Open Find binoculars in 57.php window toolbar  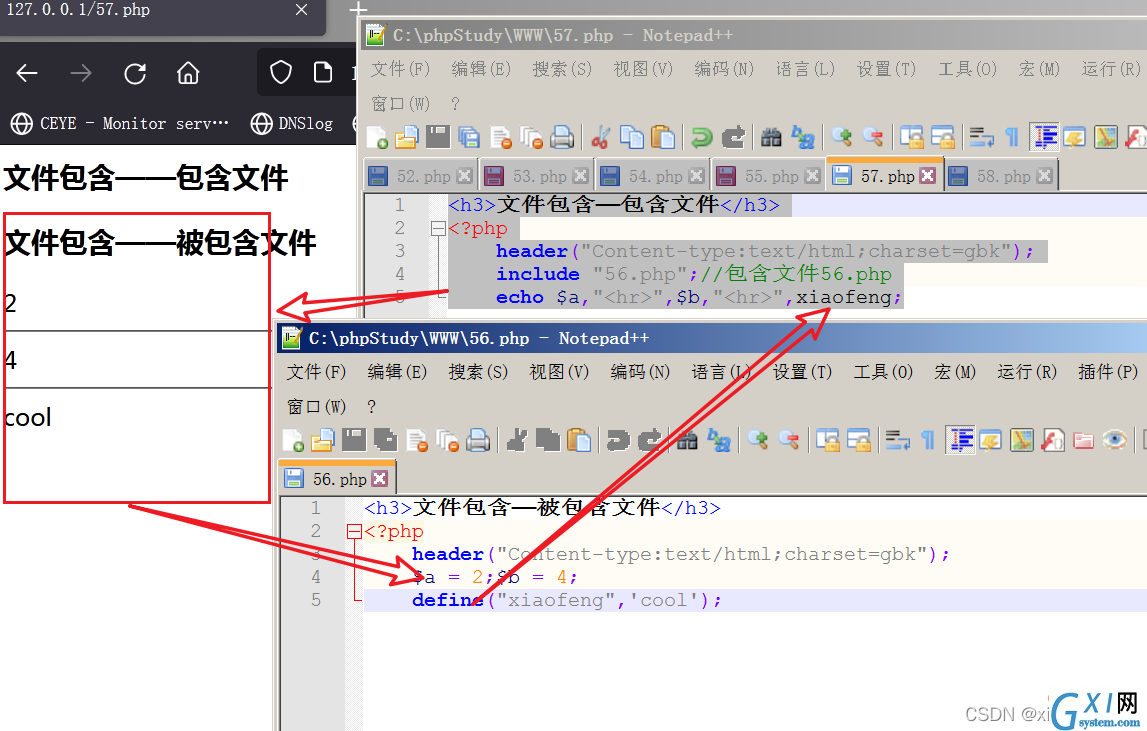pyautogui.click(x=771, y=137)
